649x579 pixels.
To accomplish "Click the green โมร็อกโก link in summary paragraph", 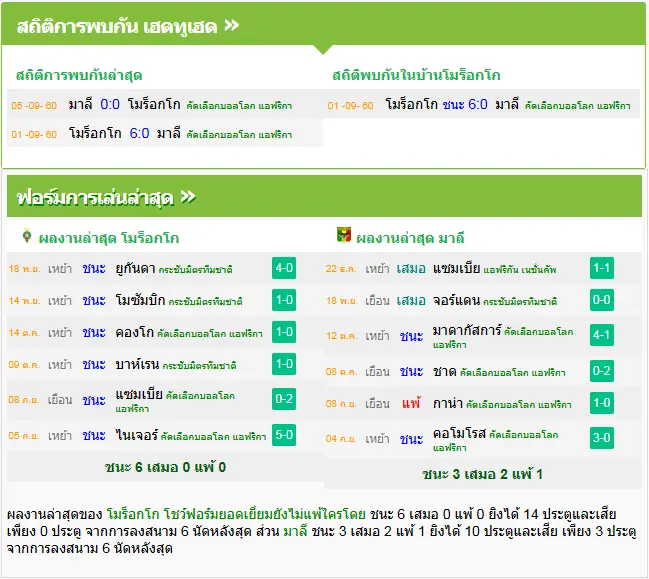I will tap(133, 514).
